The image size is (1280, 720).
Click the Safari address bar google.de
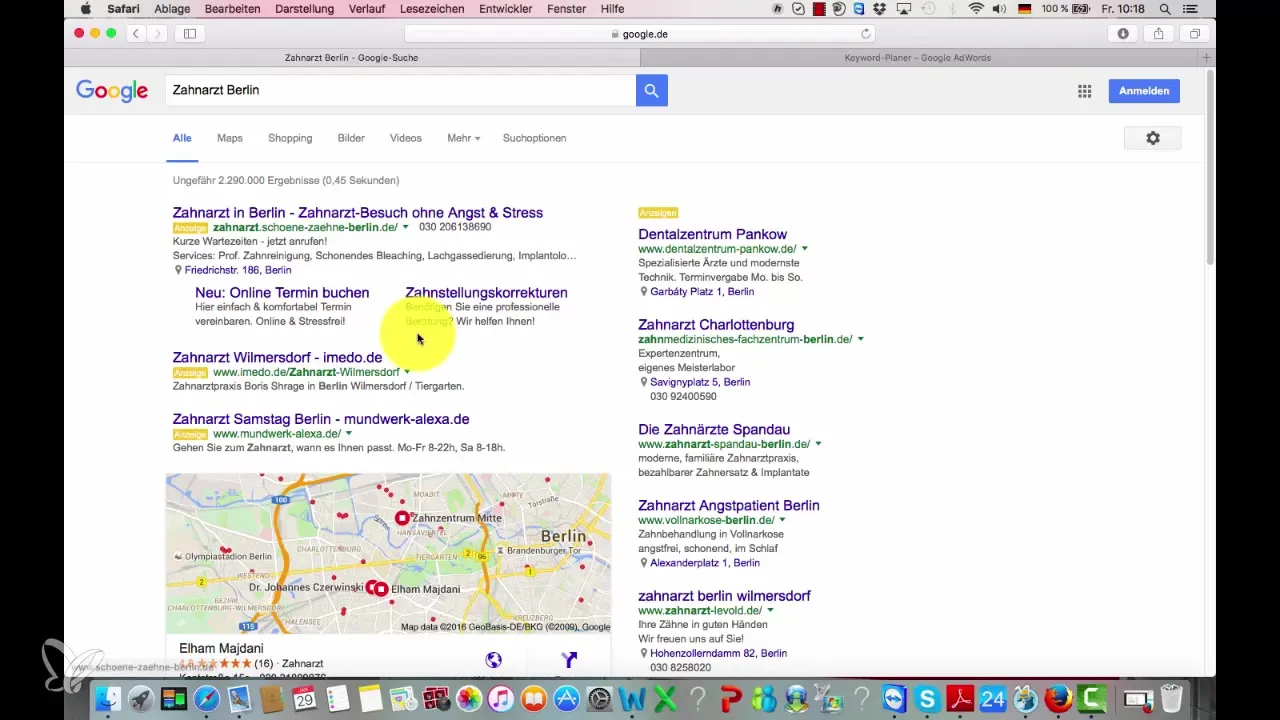[640, 34]
